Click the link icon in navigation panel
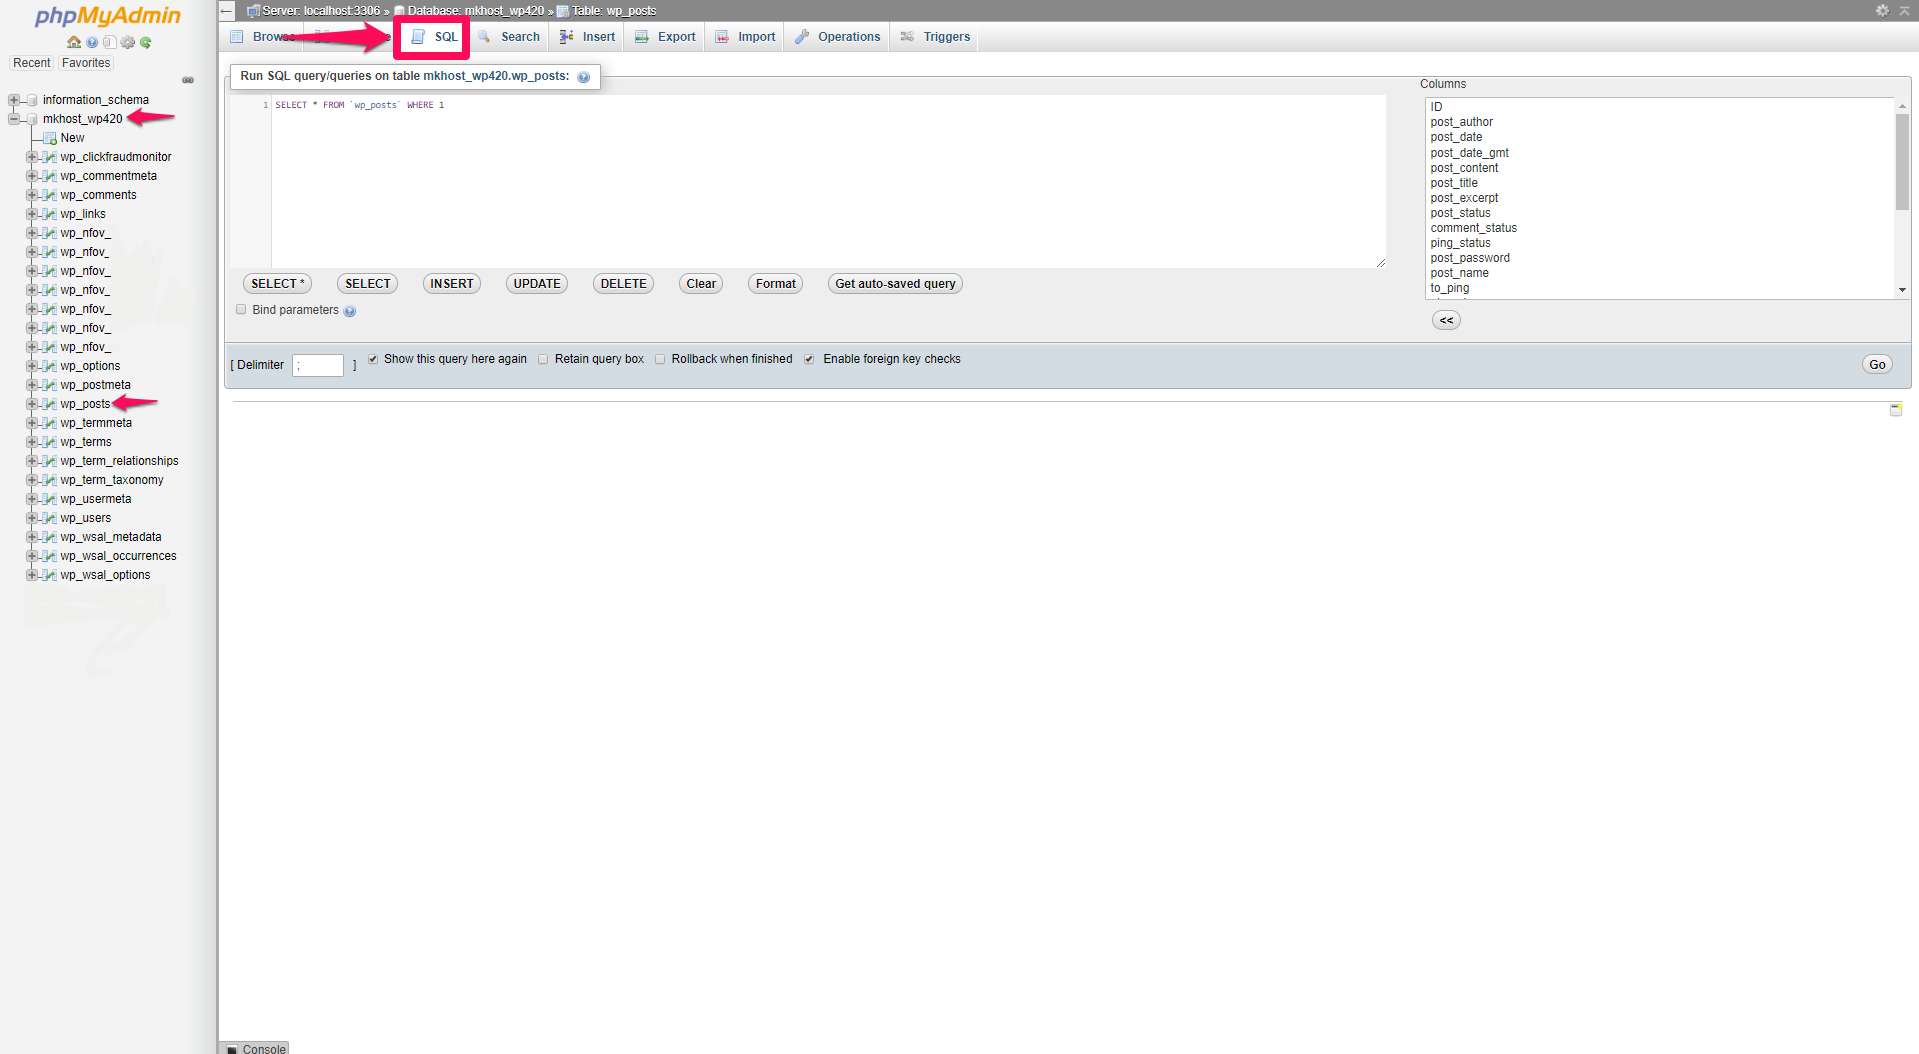The image size is (1919, 1054). (x=188, y=80)
